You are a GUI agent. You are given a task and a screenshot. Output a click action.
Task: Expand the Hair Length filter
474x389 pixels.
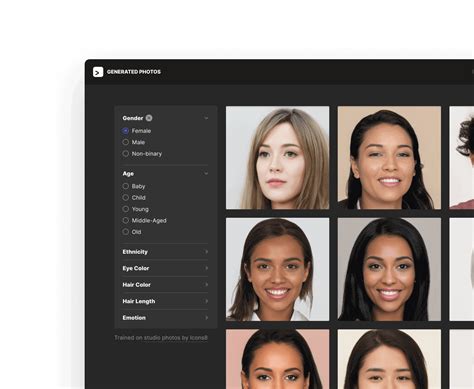tap(165, 301)
